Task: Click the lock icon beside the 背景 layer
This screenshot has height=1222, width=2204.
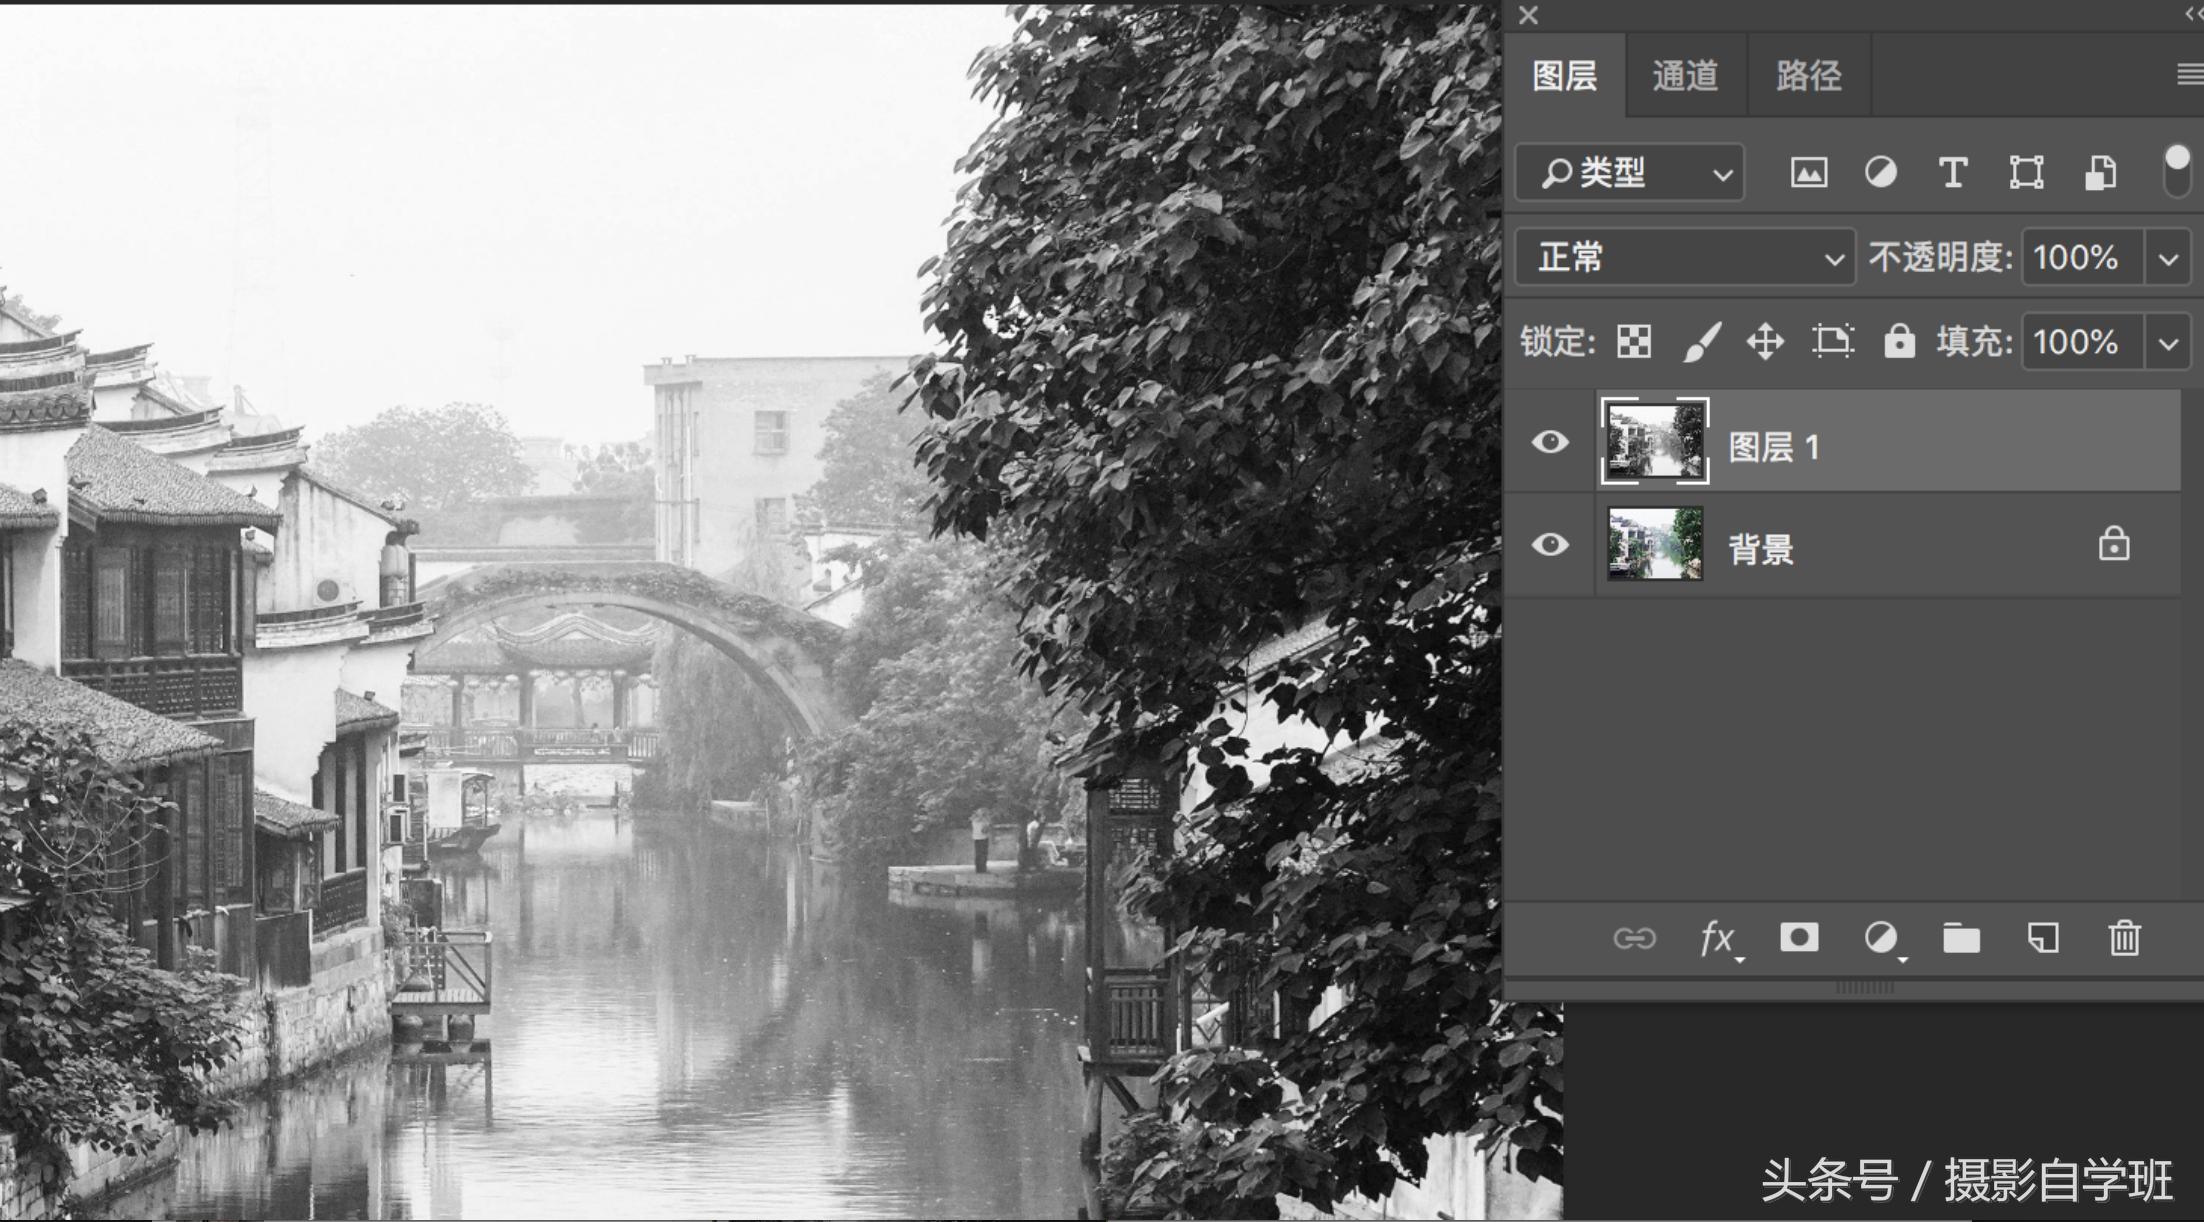Action: 2113,545
